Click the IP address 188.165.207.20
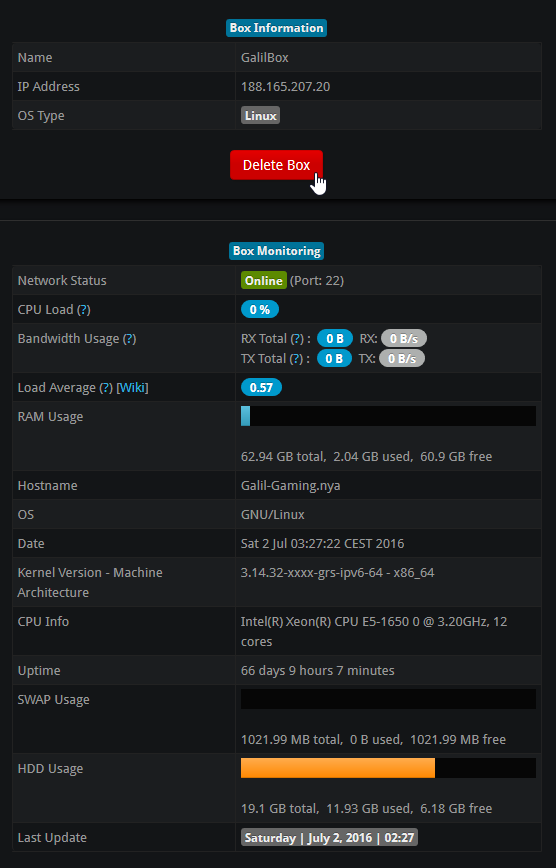Screen dimensions: 556x868 pos(285,86)
